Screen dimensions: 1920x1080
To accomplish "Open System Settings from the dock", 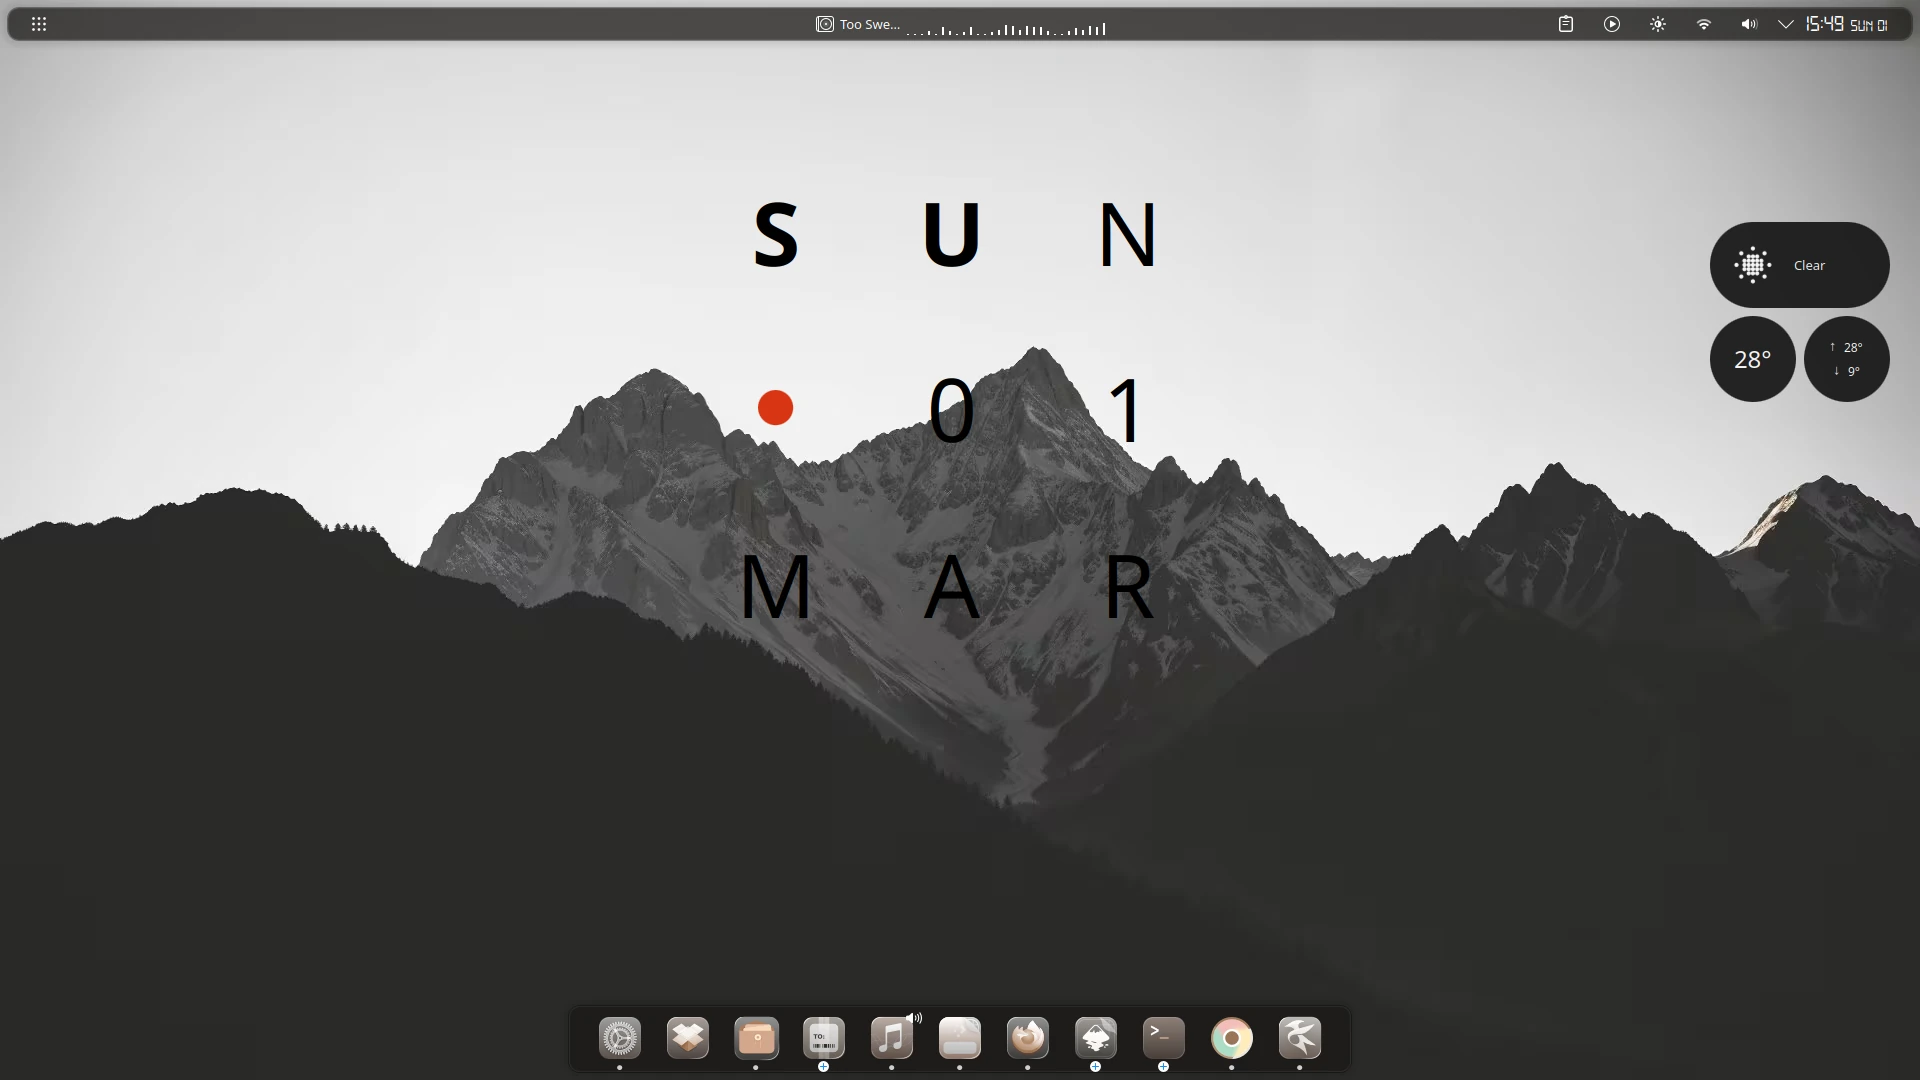I will 620,1040.
